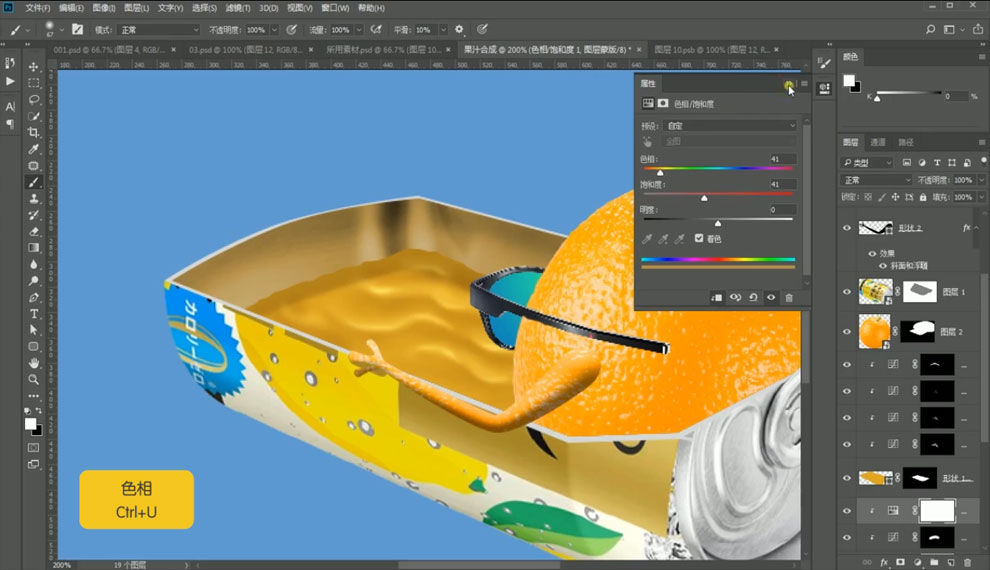This screenshot has height=570, width=990.
Task: Click the 色相 hue value field
Action: [782, 159]
